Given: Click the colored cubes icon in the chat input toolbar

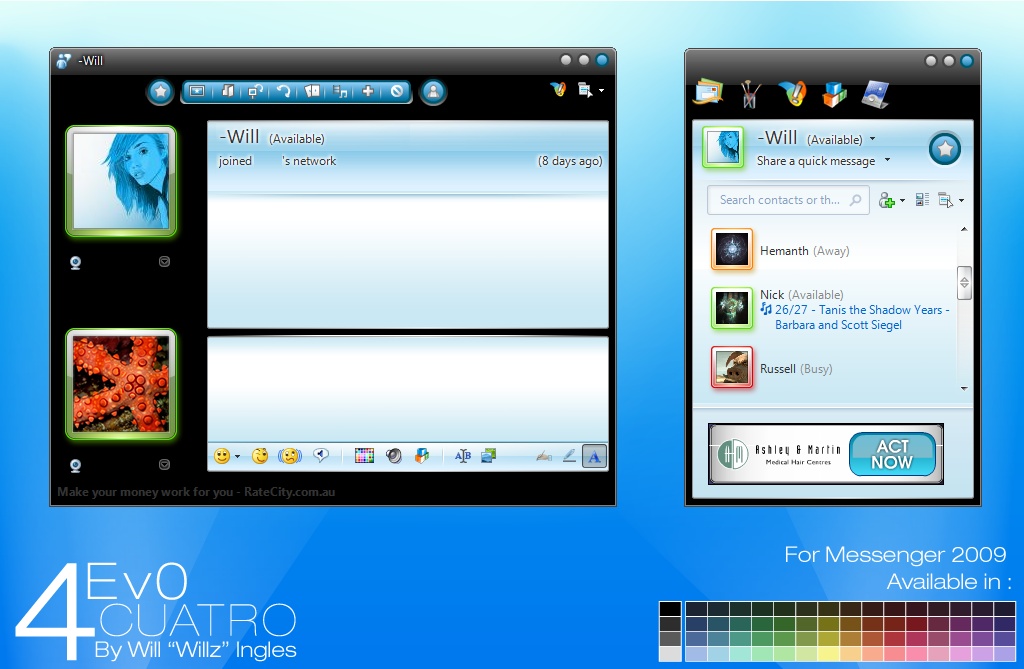Looking at the screenshot, I should pos(422,456).
